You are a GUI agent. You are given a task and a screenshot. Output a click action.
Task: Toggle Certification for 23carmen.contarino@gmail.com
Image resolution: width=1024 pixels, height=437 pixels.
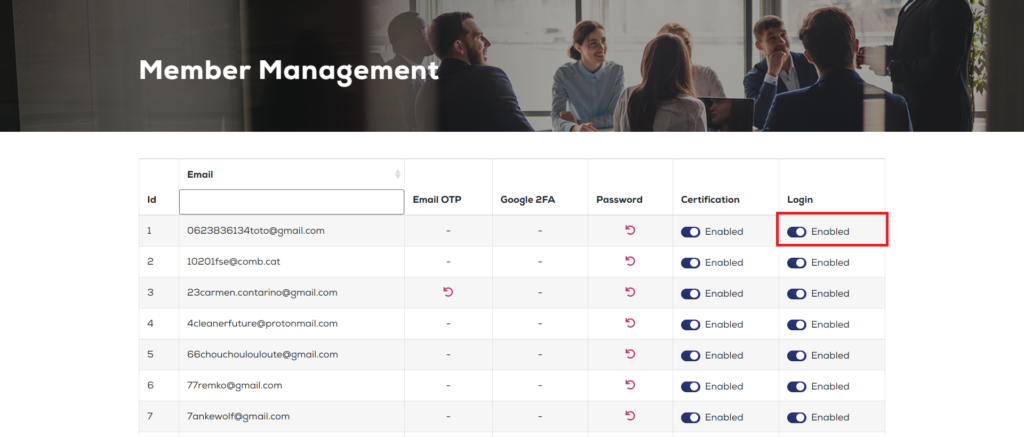pyautogui.click(x=690, y=294)
